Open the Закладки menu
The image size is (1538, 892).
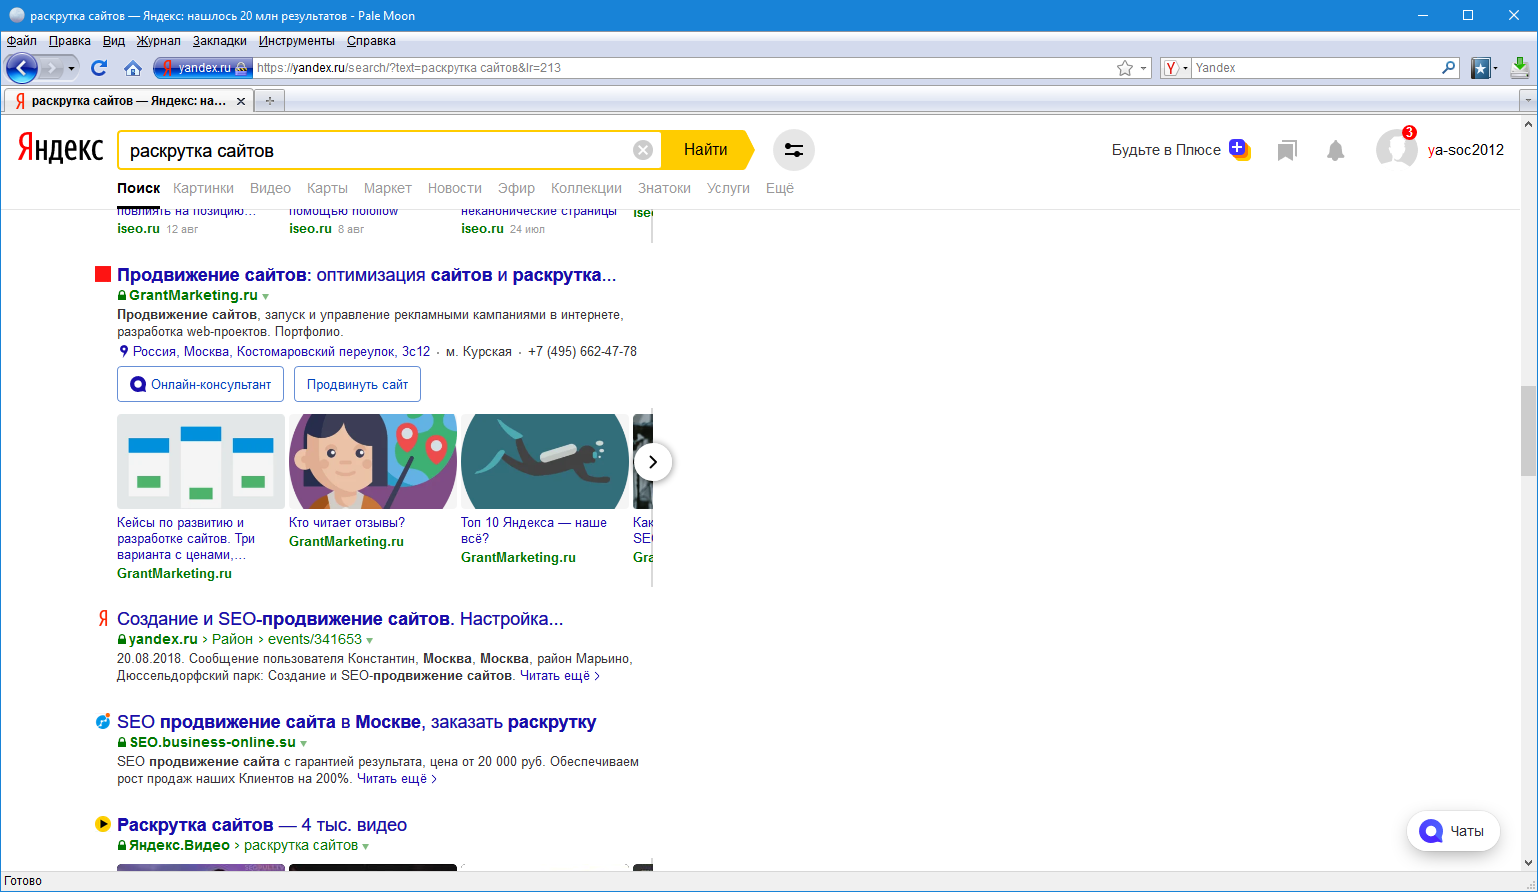point(220,41)
